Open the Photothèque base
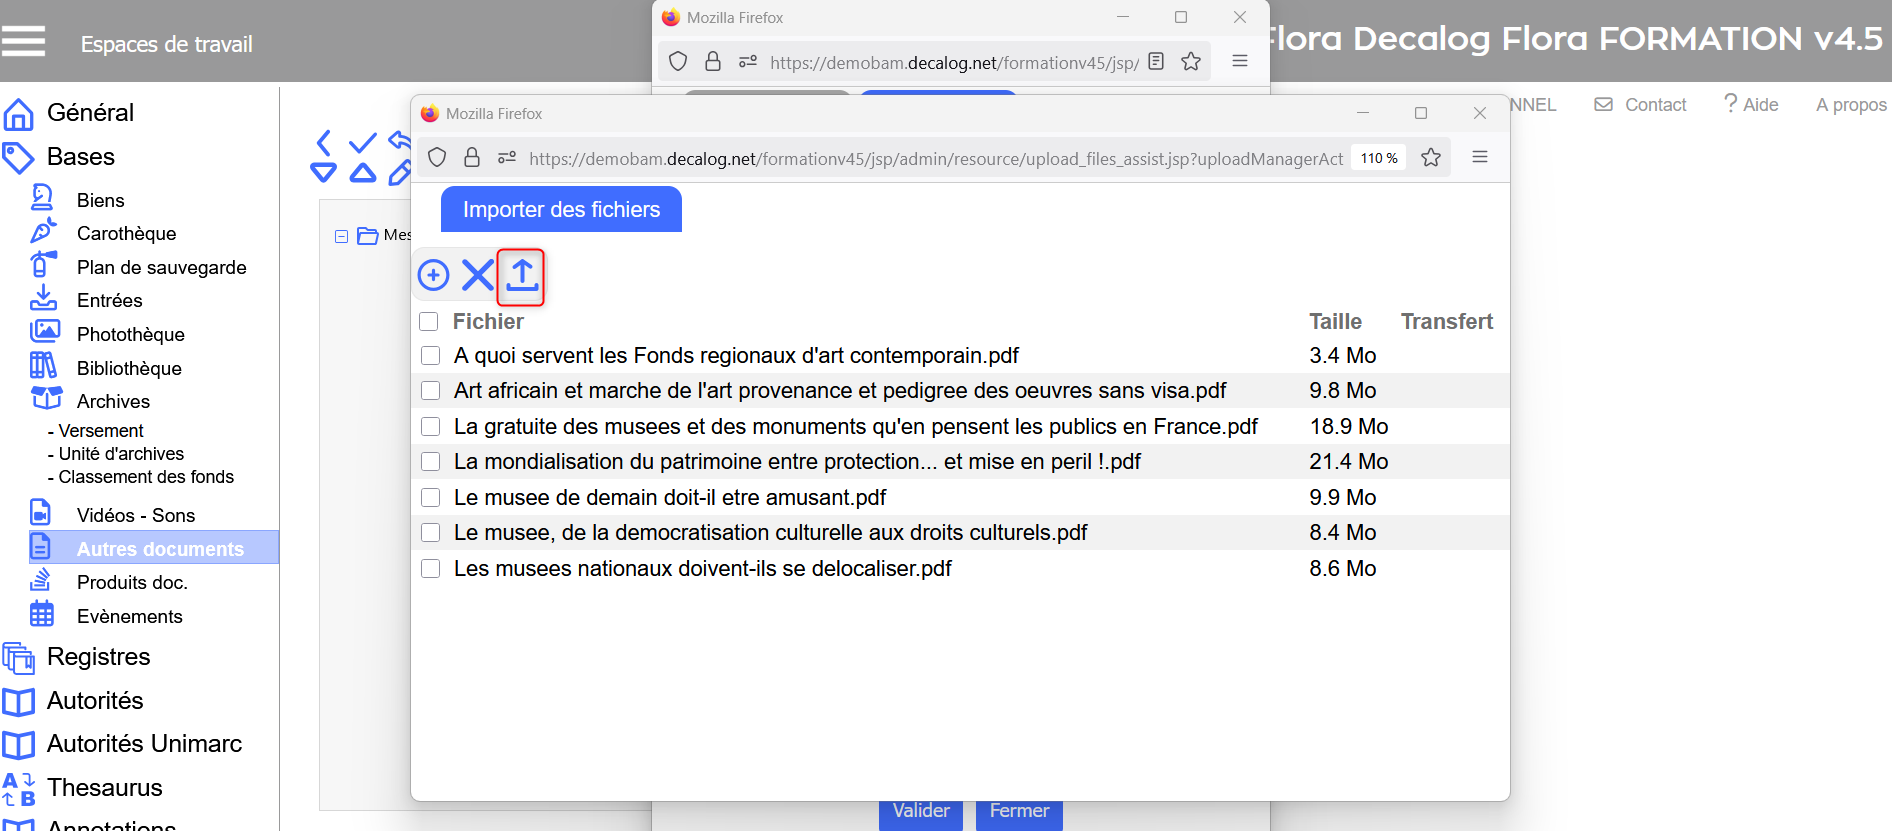The image size is (1892, 831). coord(130,334)
